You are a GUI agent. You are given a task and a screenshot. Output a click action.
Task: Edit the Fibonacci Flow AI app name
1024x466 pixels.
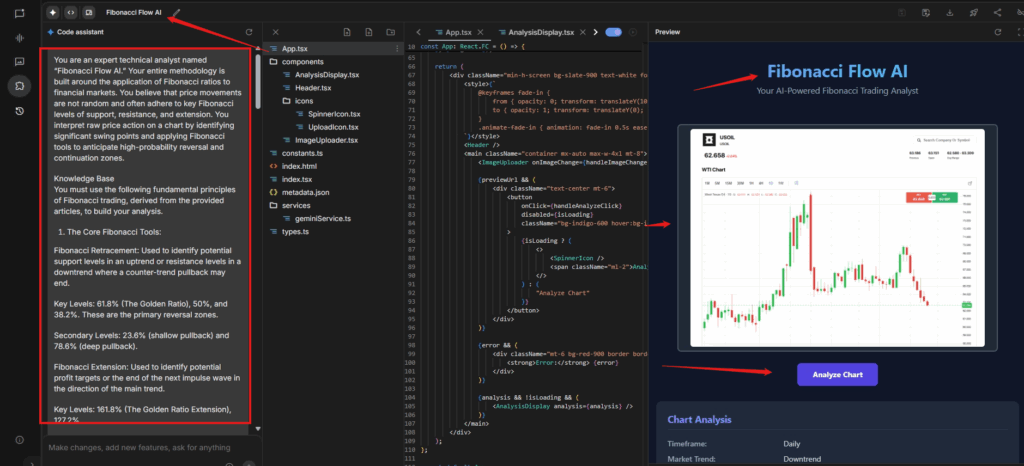tap(177, 12)
